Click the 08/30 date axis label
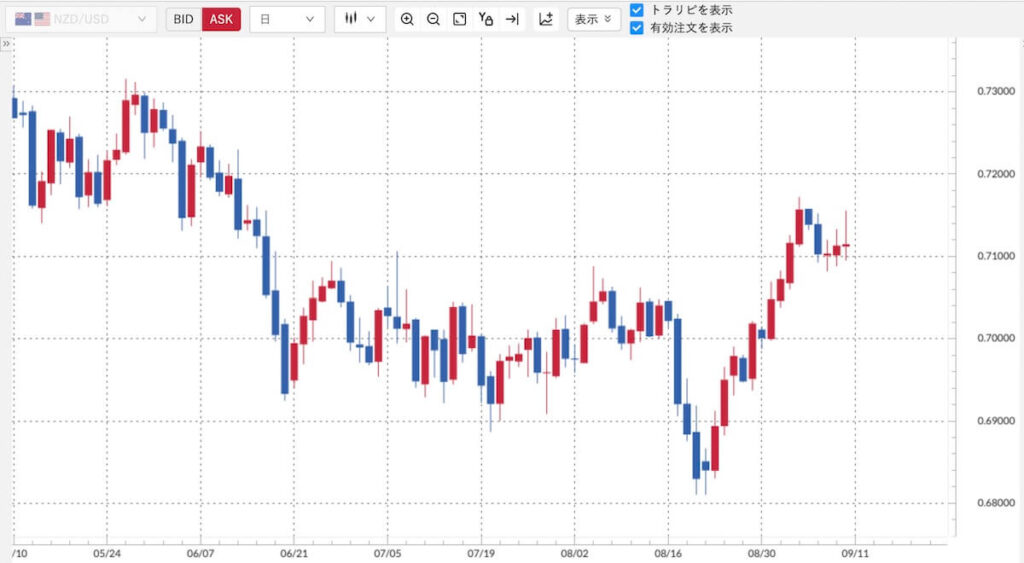The width and height of the screenshot is (1024, 563). (761, 554)
